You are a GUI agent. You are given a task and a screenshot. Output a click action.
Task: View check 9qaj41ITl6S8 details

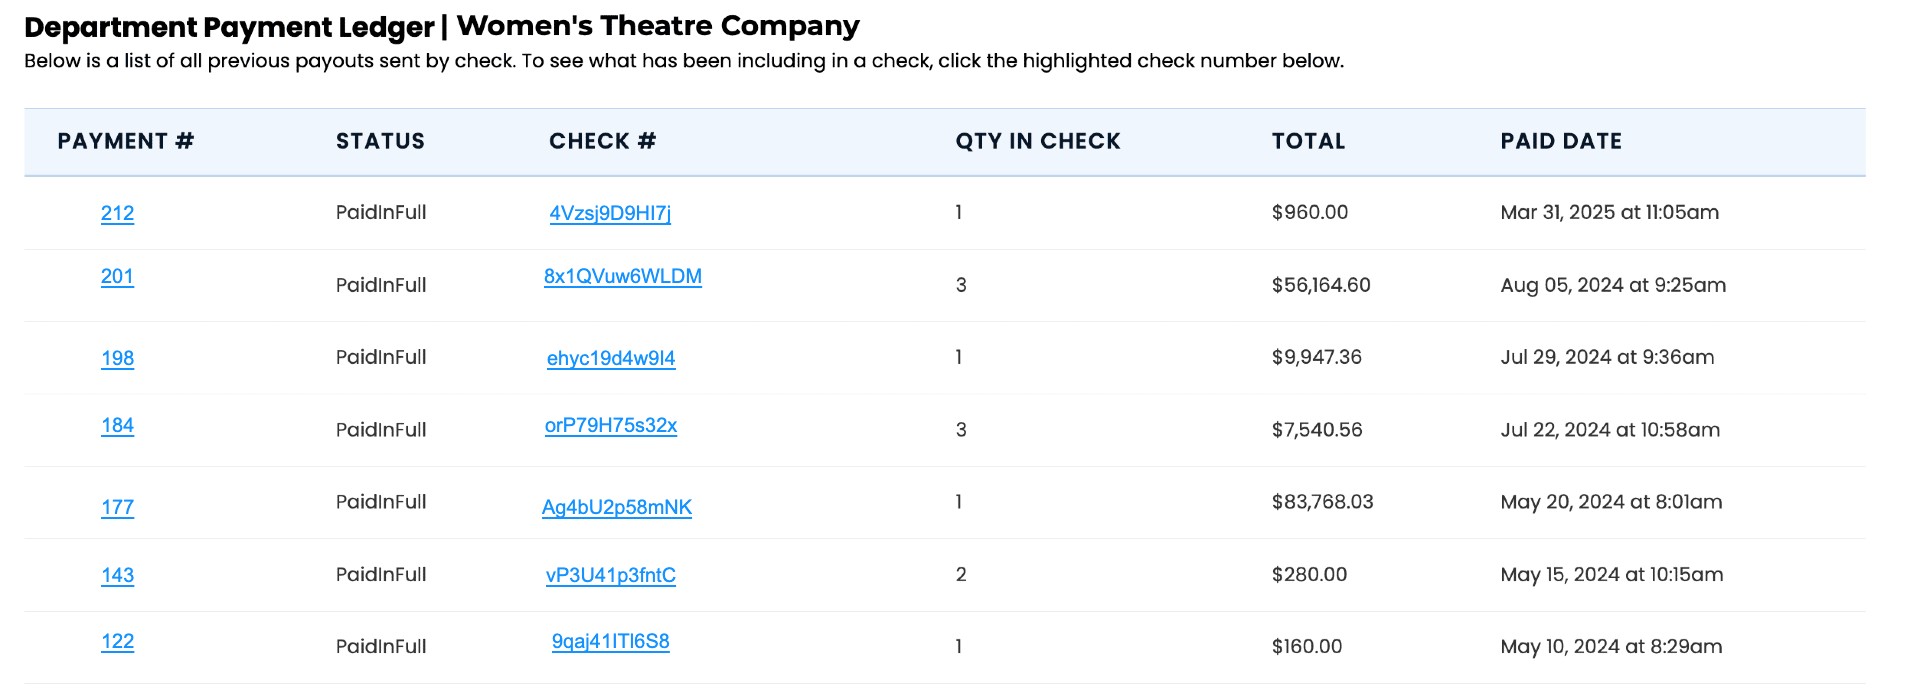[611, 641]
